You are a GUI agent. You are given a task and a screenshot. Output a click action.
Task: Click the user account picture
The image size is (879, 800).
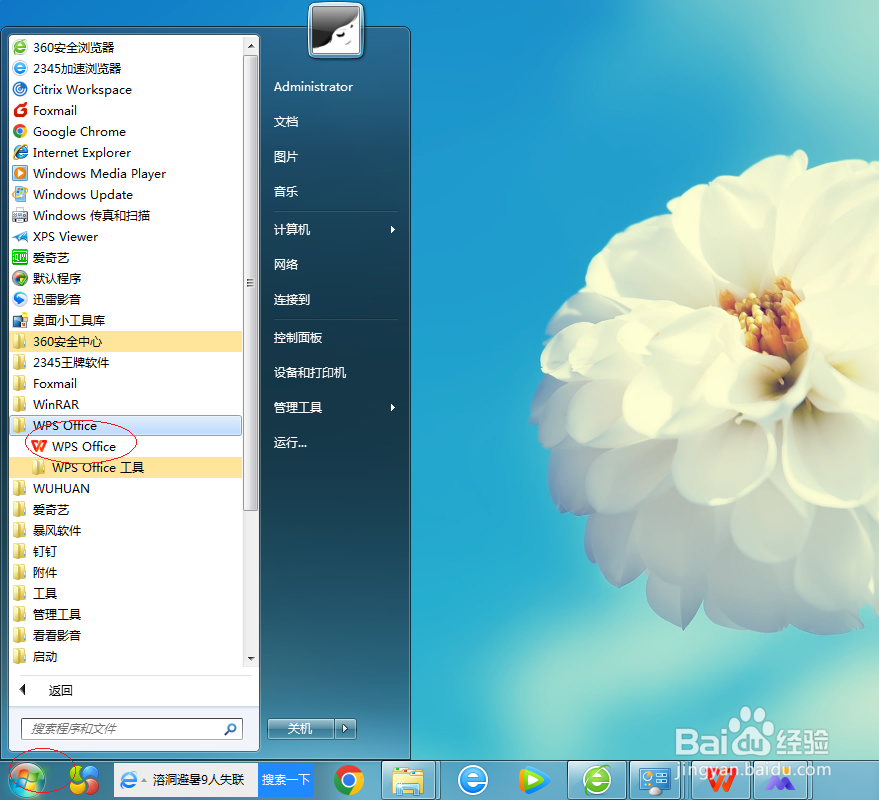[335, 30]
